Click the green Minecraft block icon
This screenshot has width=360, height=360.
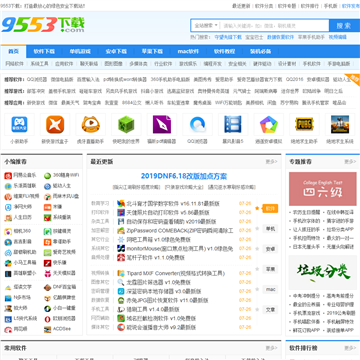coord(126,125)
